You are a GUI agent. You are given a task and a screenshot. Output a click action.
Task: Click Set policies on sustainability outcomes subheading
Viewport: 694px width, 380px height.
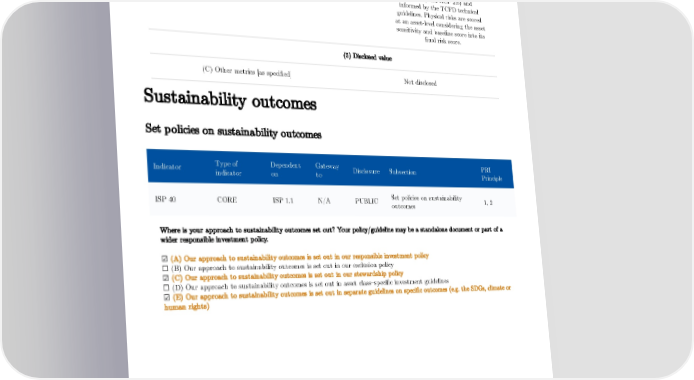pos(233,131)
